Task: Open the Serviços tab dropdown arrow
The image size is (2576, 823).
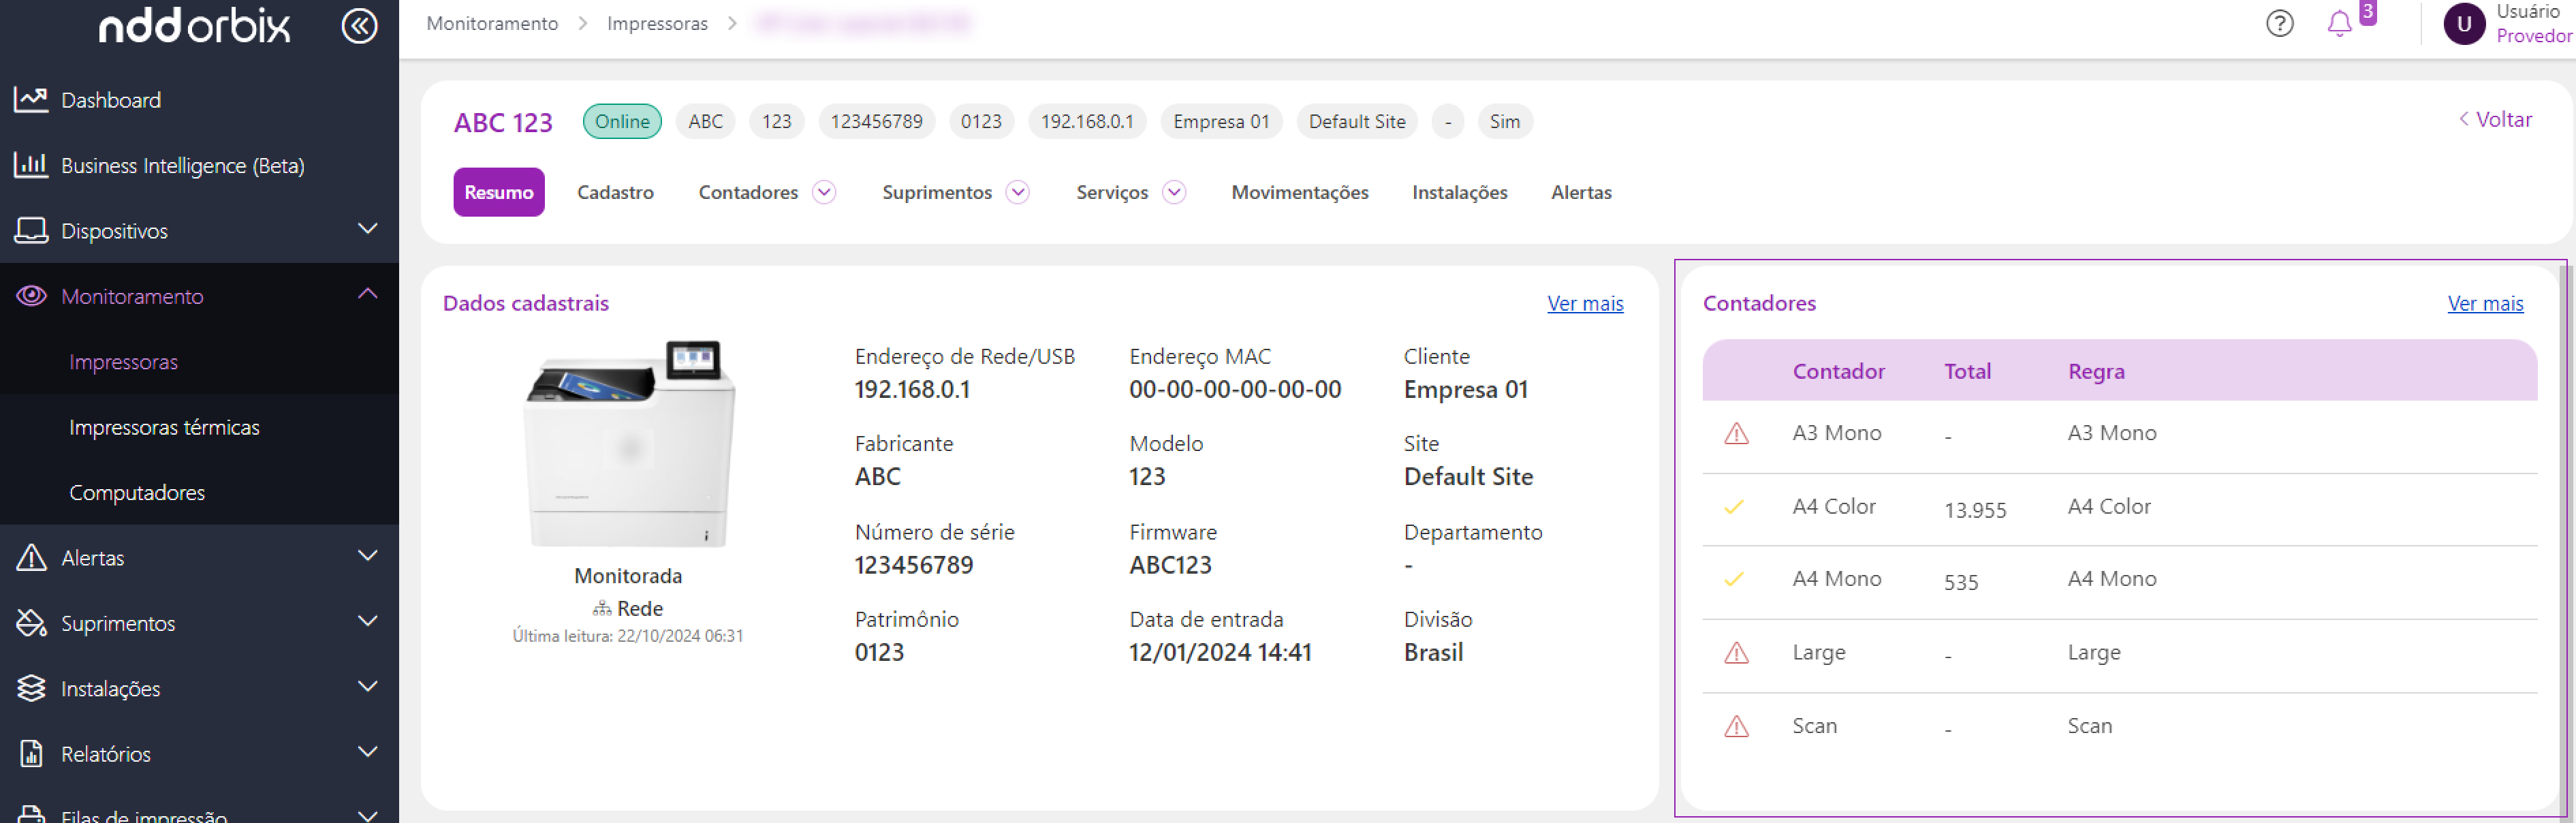Action: (1174, 192)
